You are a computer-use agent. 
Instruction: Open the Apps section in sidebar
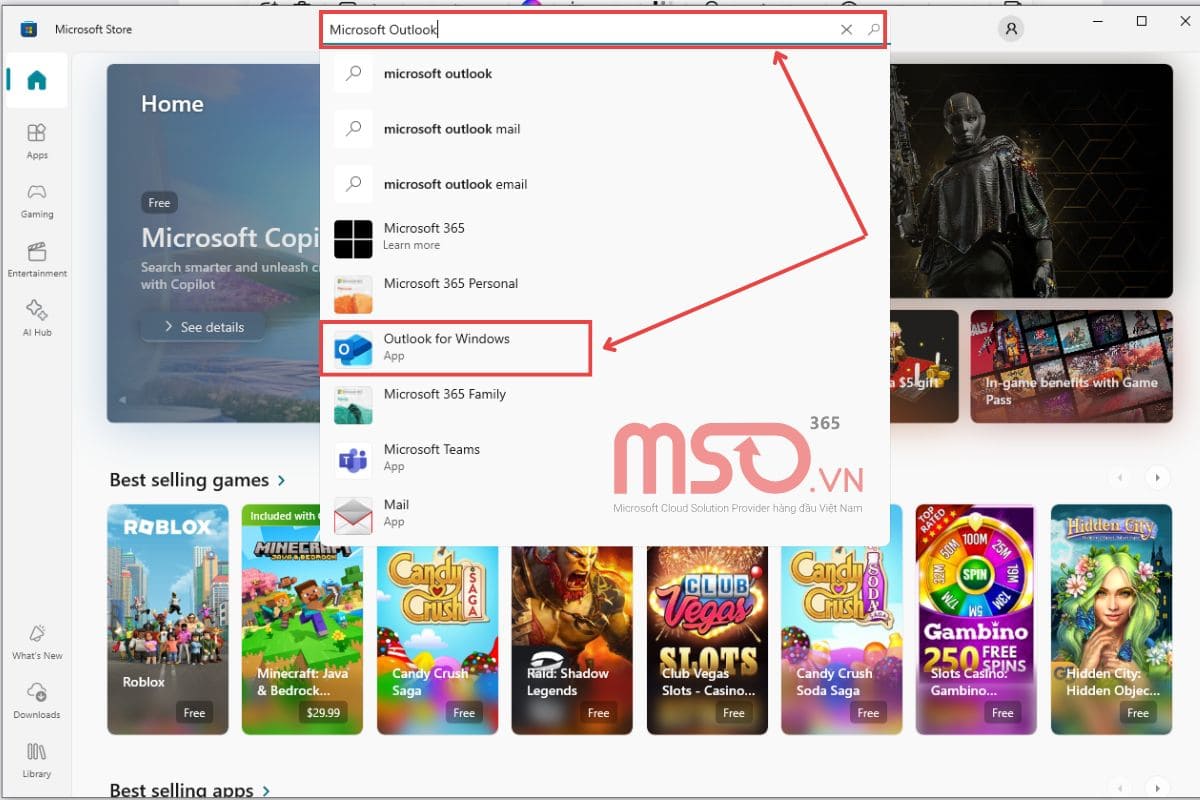(37, 141)
